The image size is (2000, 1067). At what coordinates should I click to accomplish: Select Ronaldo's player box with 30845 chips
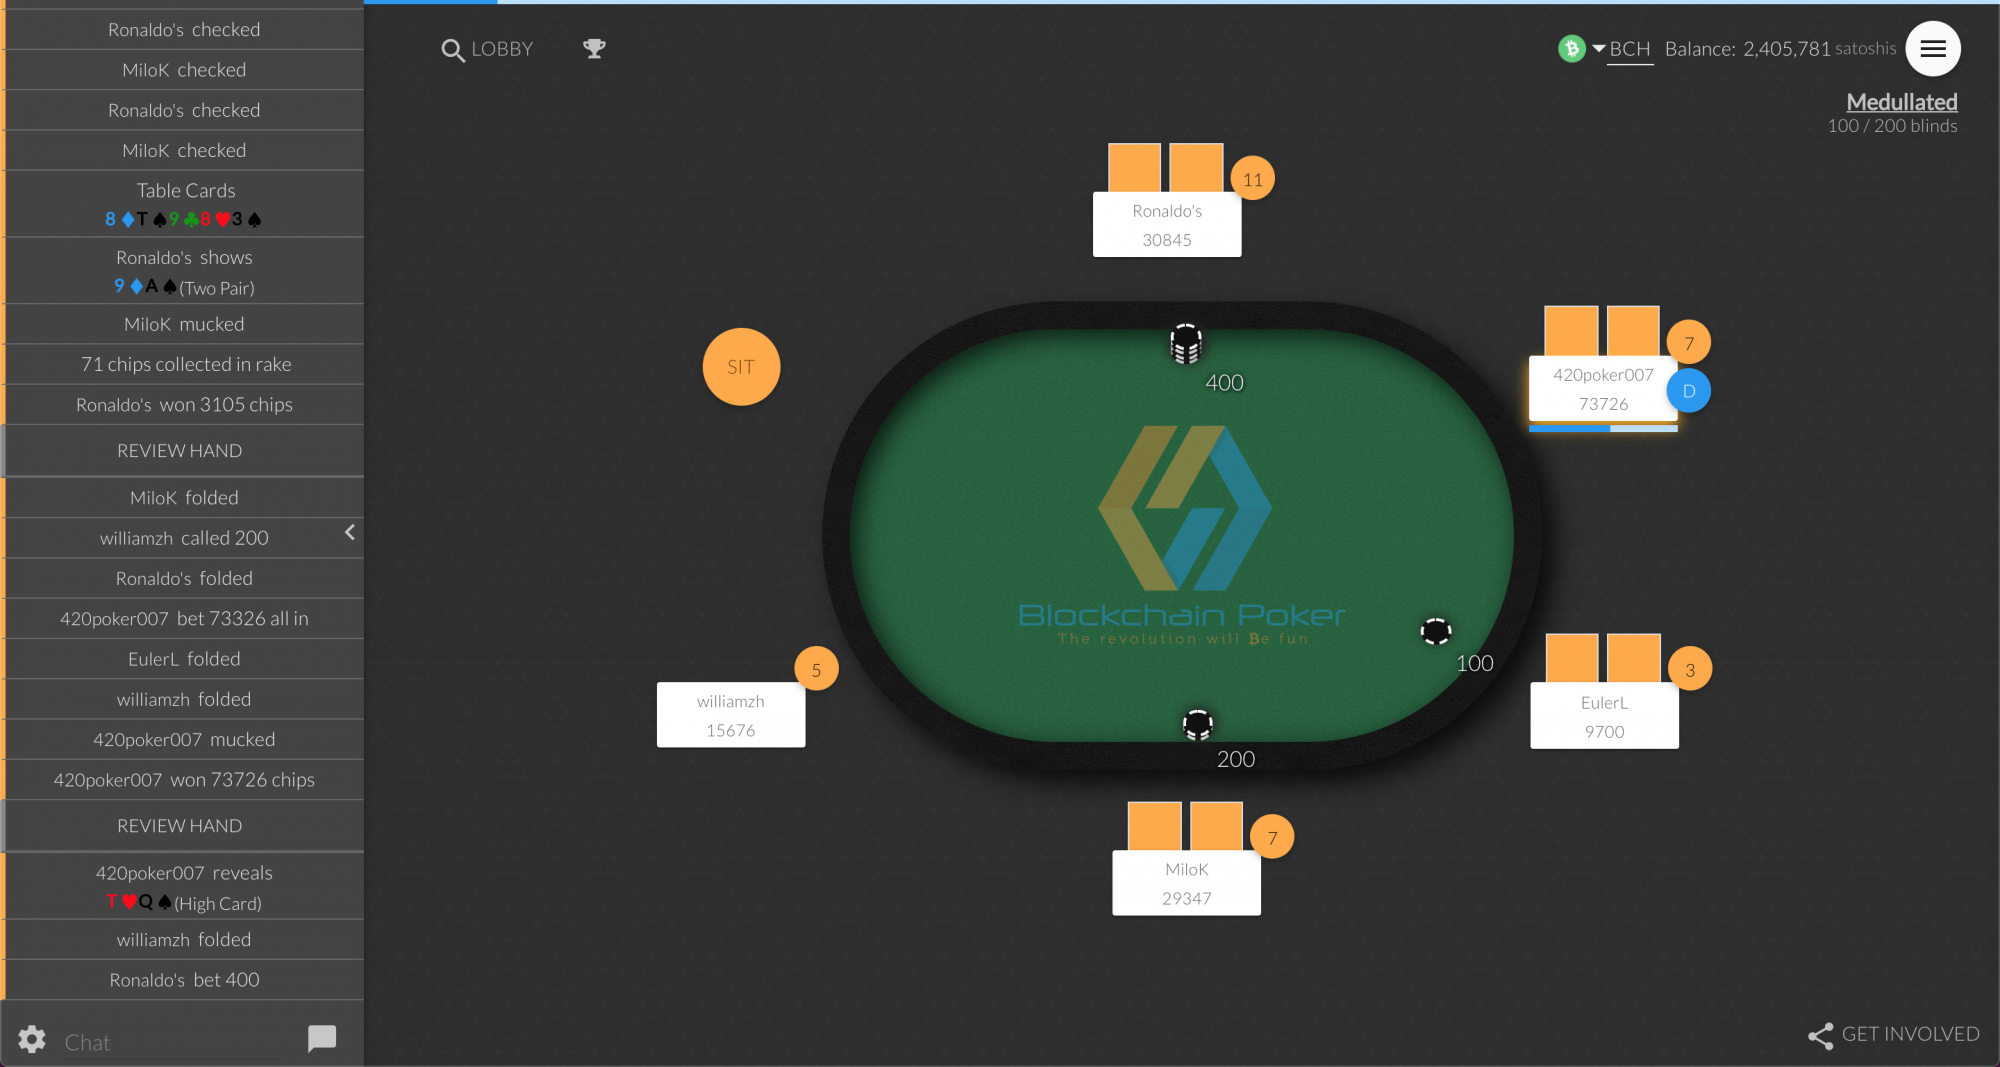(x=1167, y=225)
